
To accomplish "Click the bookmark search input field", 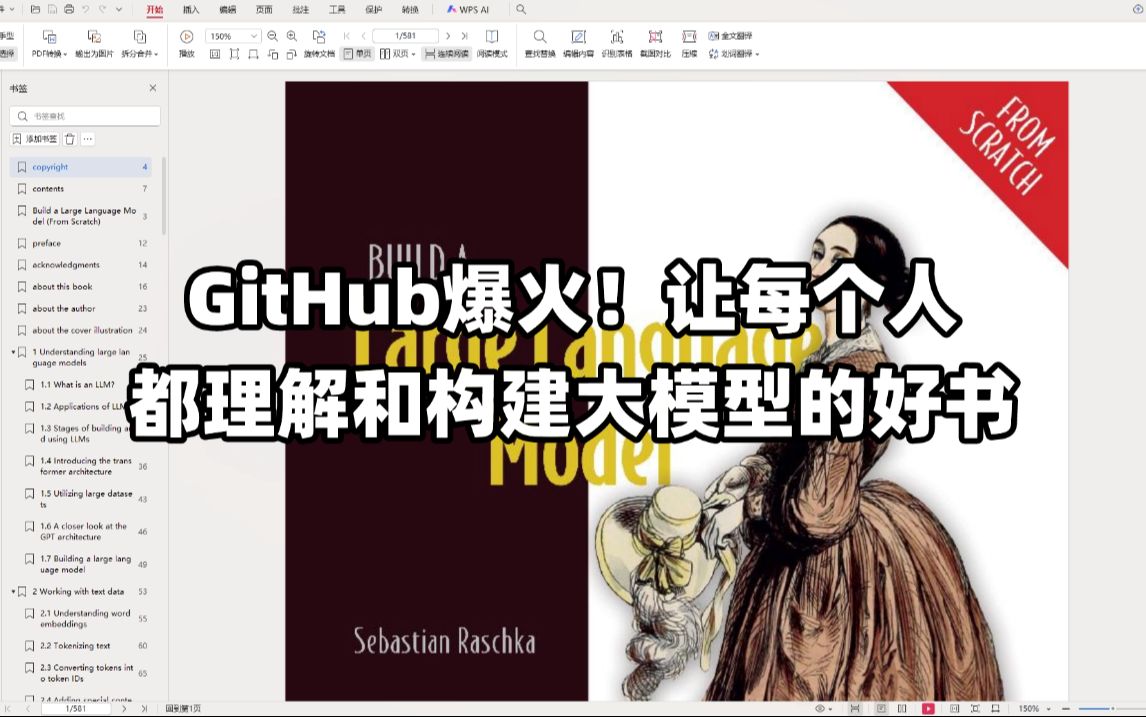I will point(85,115).
